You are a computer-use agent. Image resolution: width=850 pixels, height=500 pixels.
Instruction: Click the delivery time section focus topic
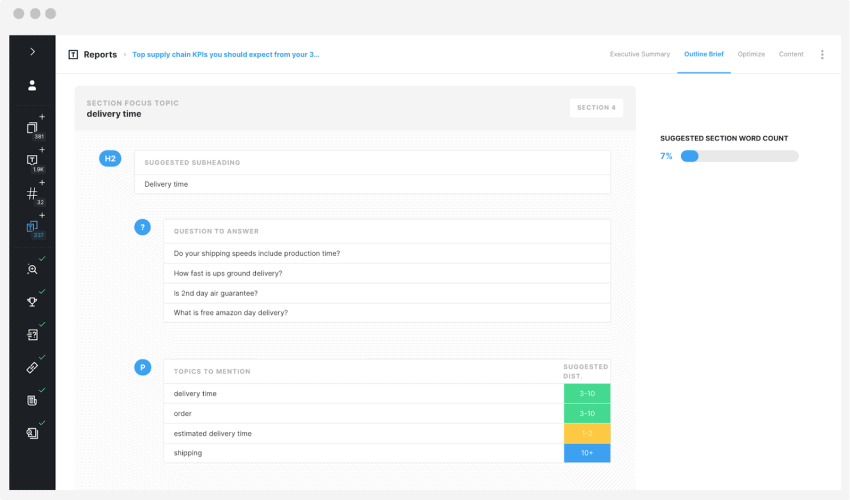(x=114, y=114)
